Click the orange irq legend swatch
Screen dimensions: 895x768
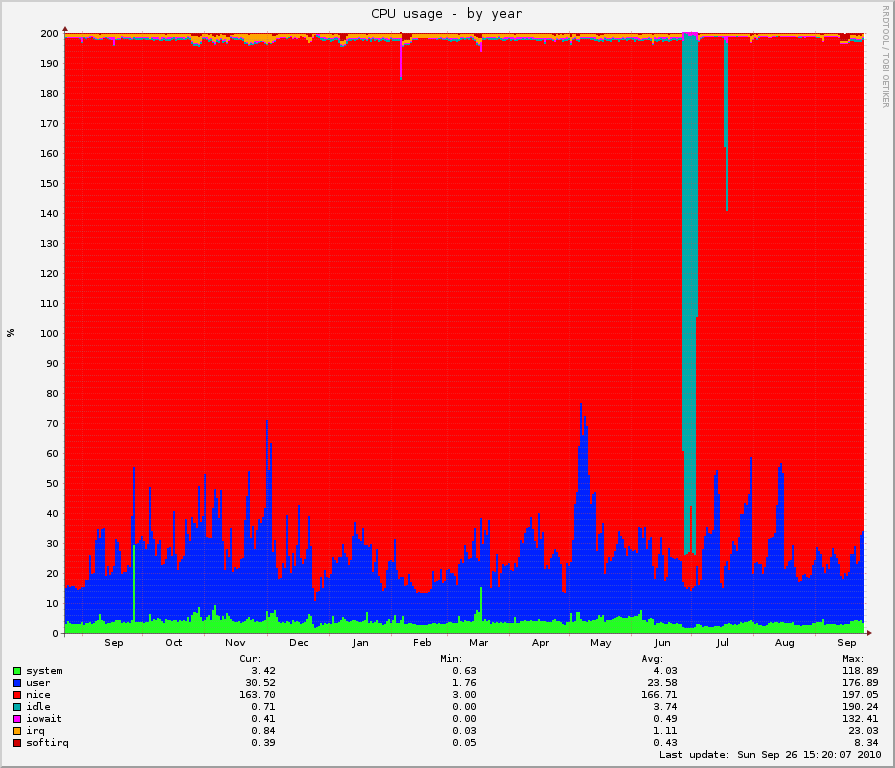(17, 730)
